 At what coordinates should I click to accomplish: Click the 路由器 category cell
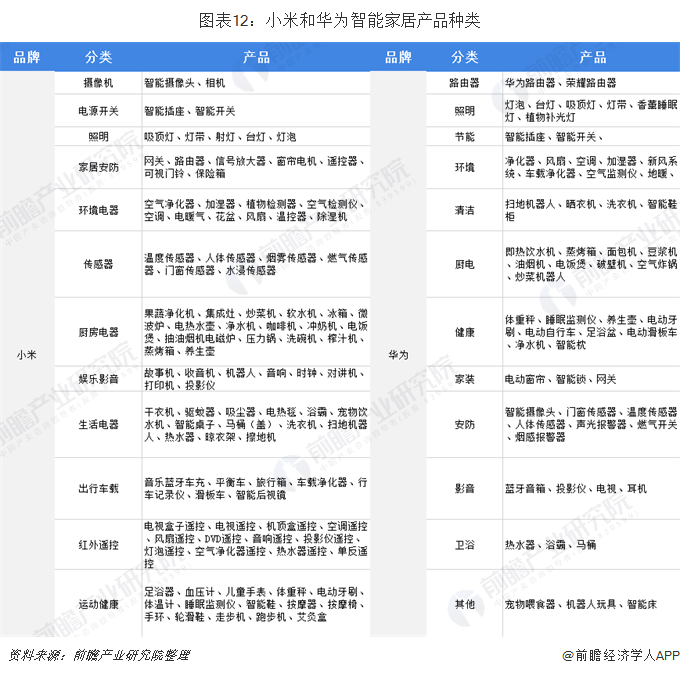click(464, 83)
